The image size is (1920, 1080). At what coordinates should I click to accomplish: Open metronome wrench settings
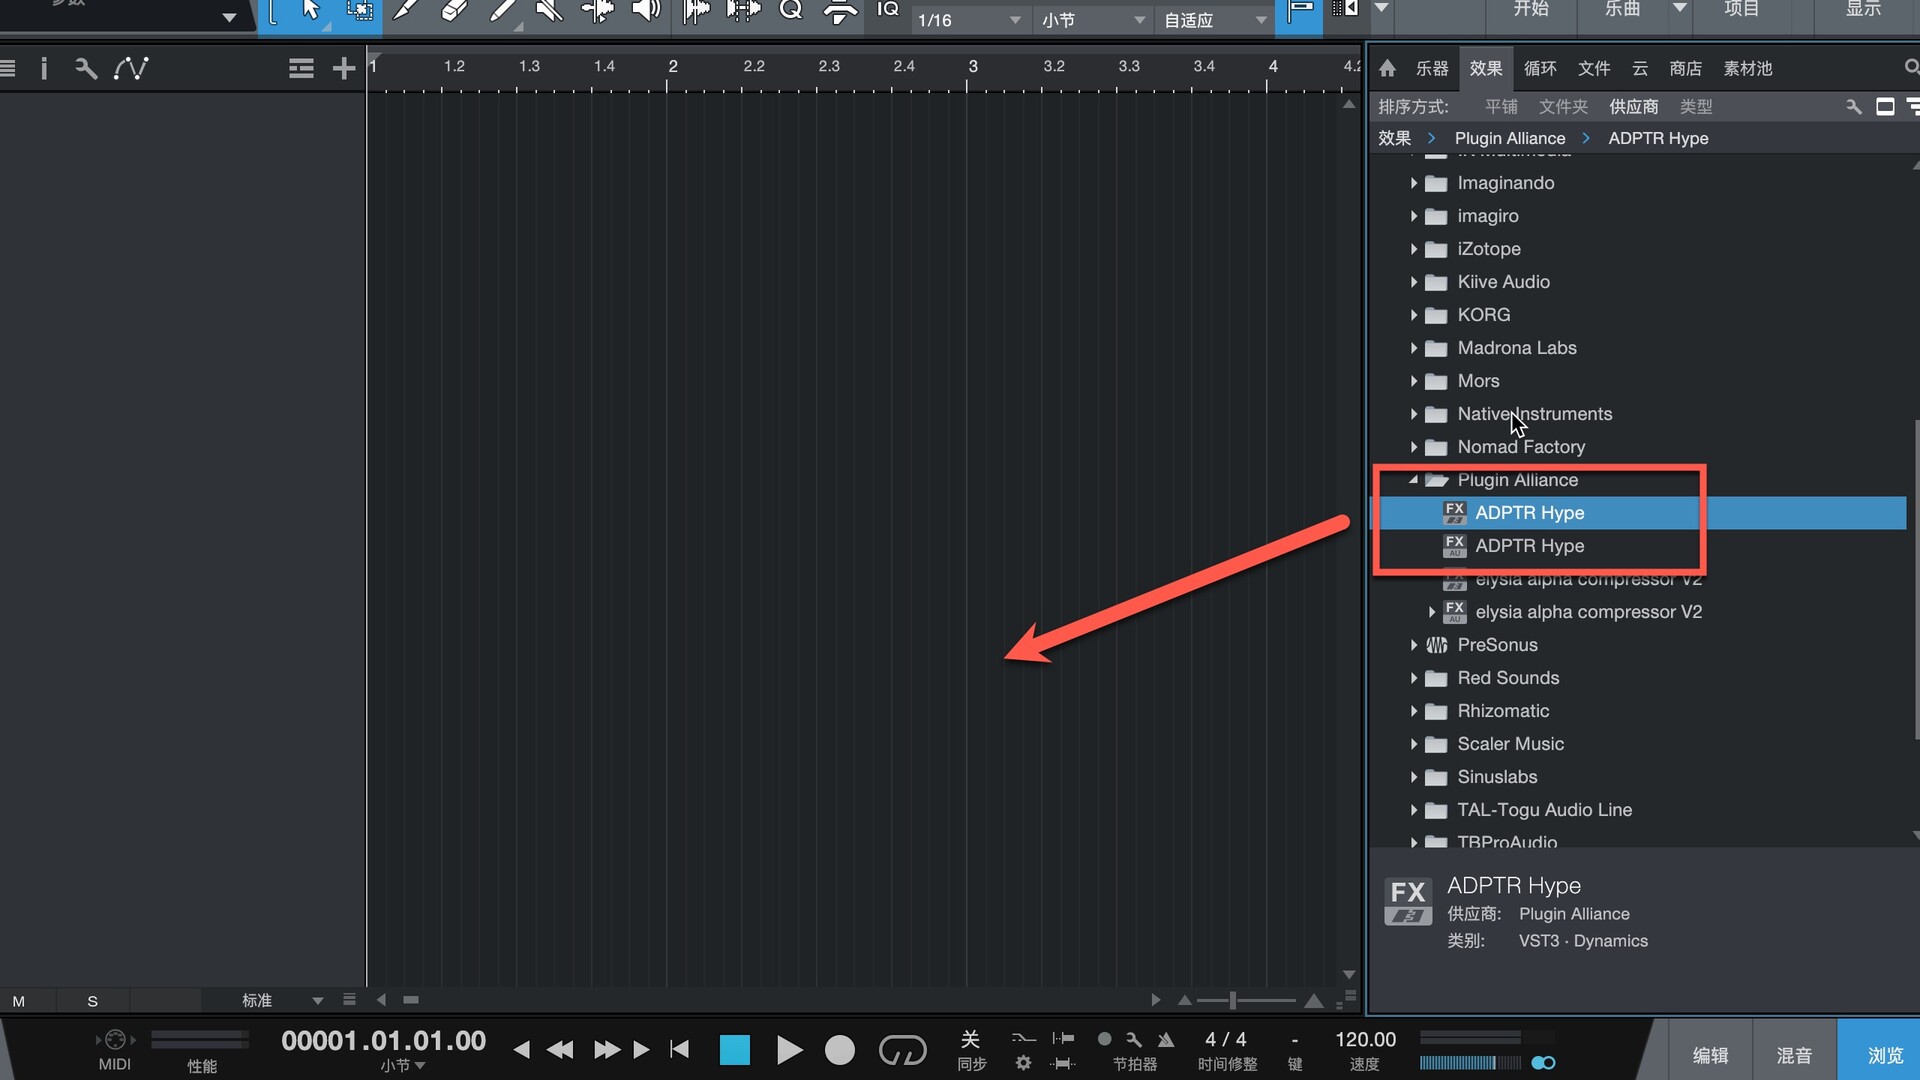[x=1134, y=1039]
